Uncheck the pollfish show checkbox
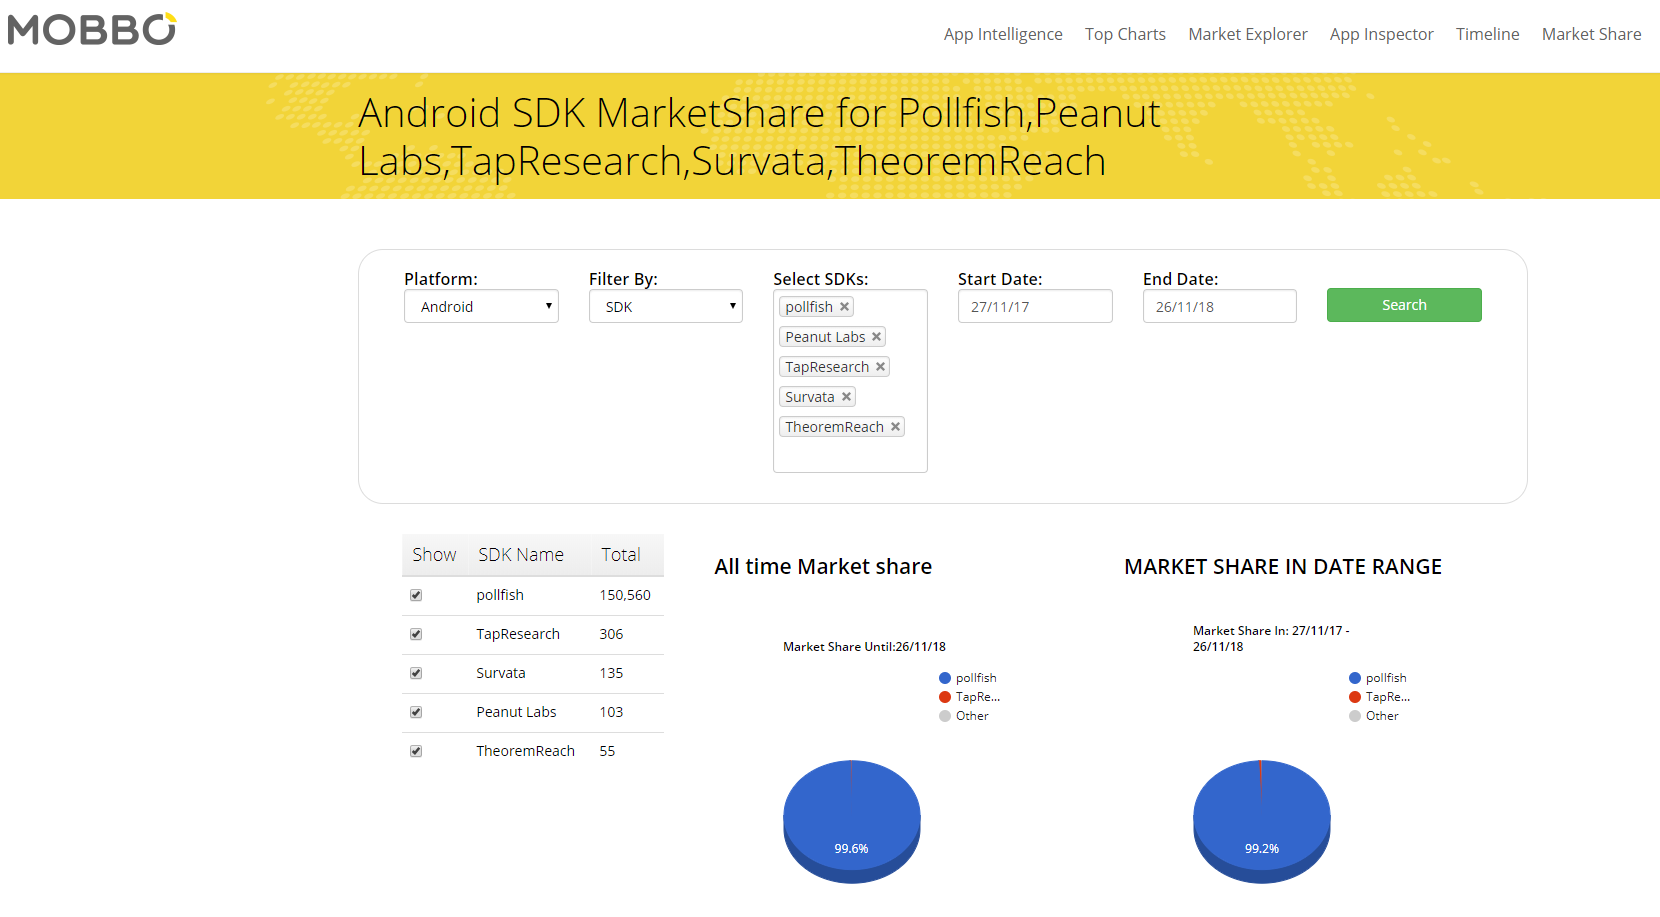Screen dimensions: 1660x917 pos(416,595)
